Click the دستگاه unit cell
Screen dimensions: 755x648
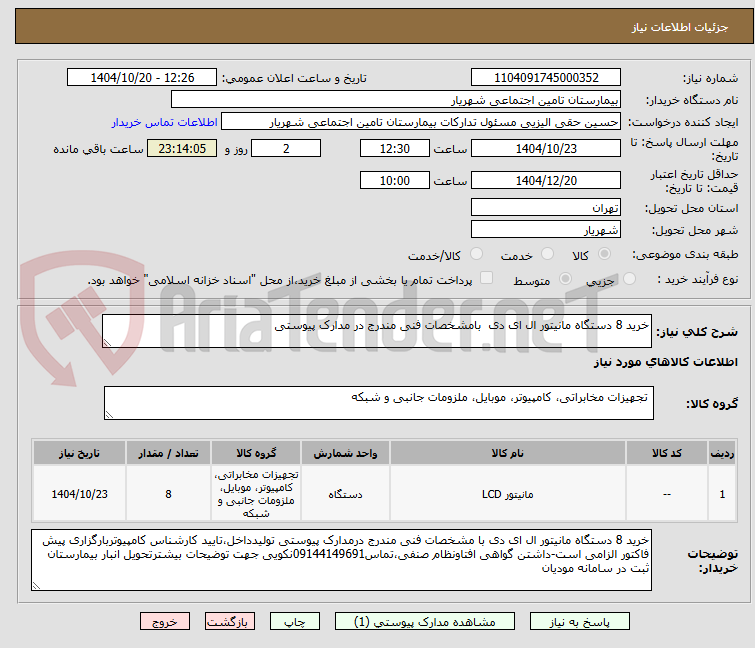pos(345,494)
